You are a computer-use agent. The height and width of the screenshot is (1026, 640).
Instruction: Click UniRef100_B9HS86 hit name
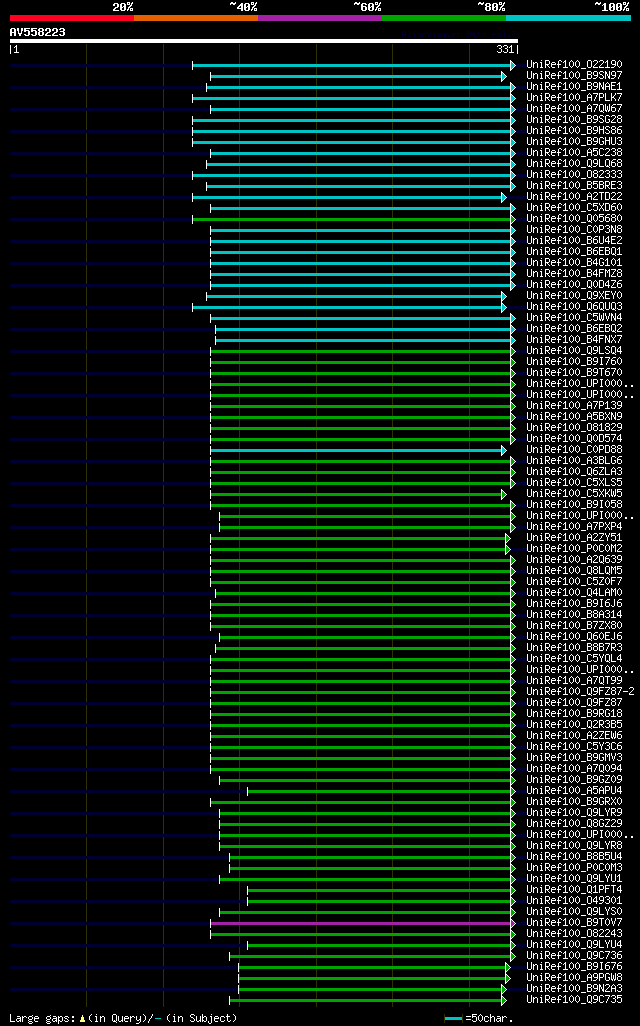(574, 130)
